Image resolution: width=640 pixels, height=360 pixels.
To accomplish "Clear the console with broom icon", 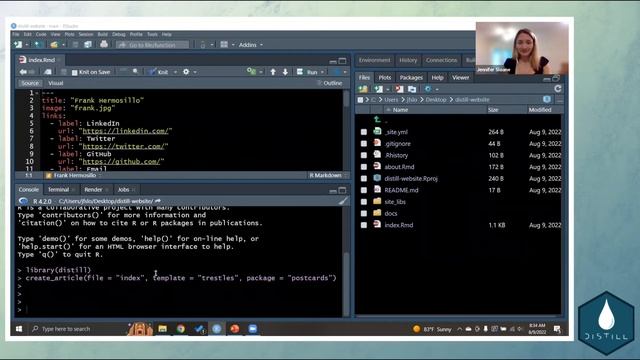I will (343, 201).
